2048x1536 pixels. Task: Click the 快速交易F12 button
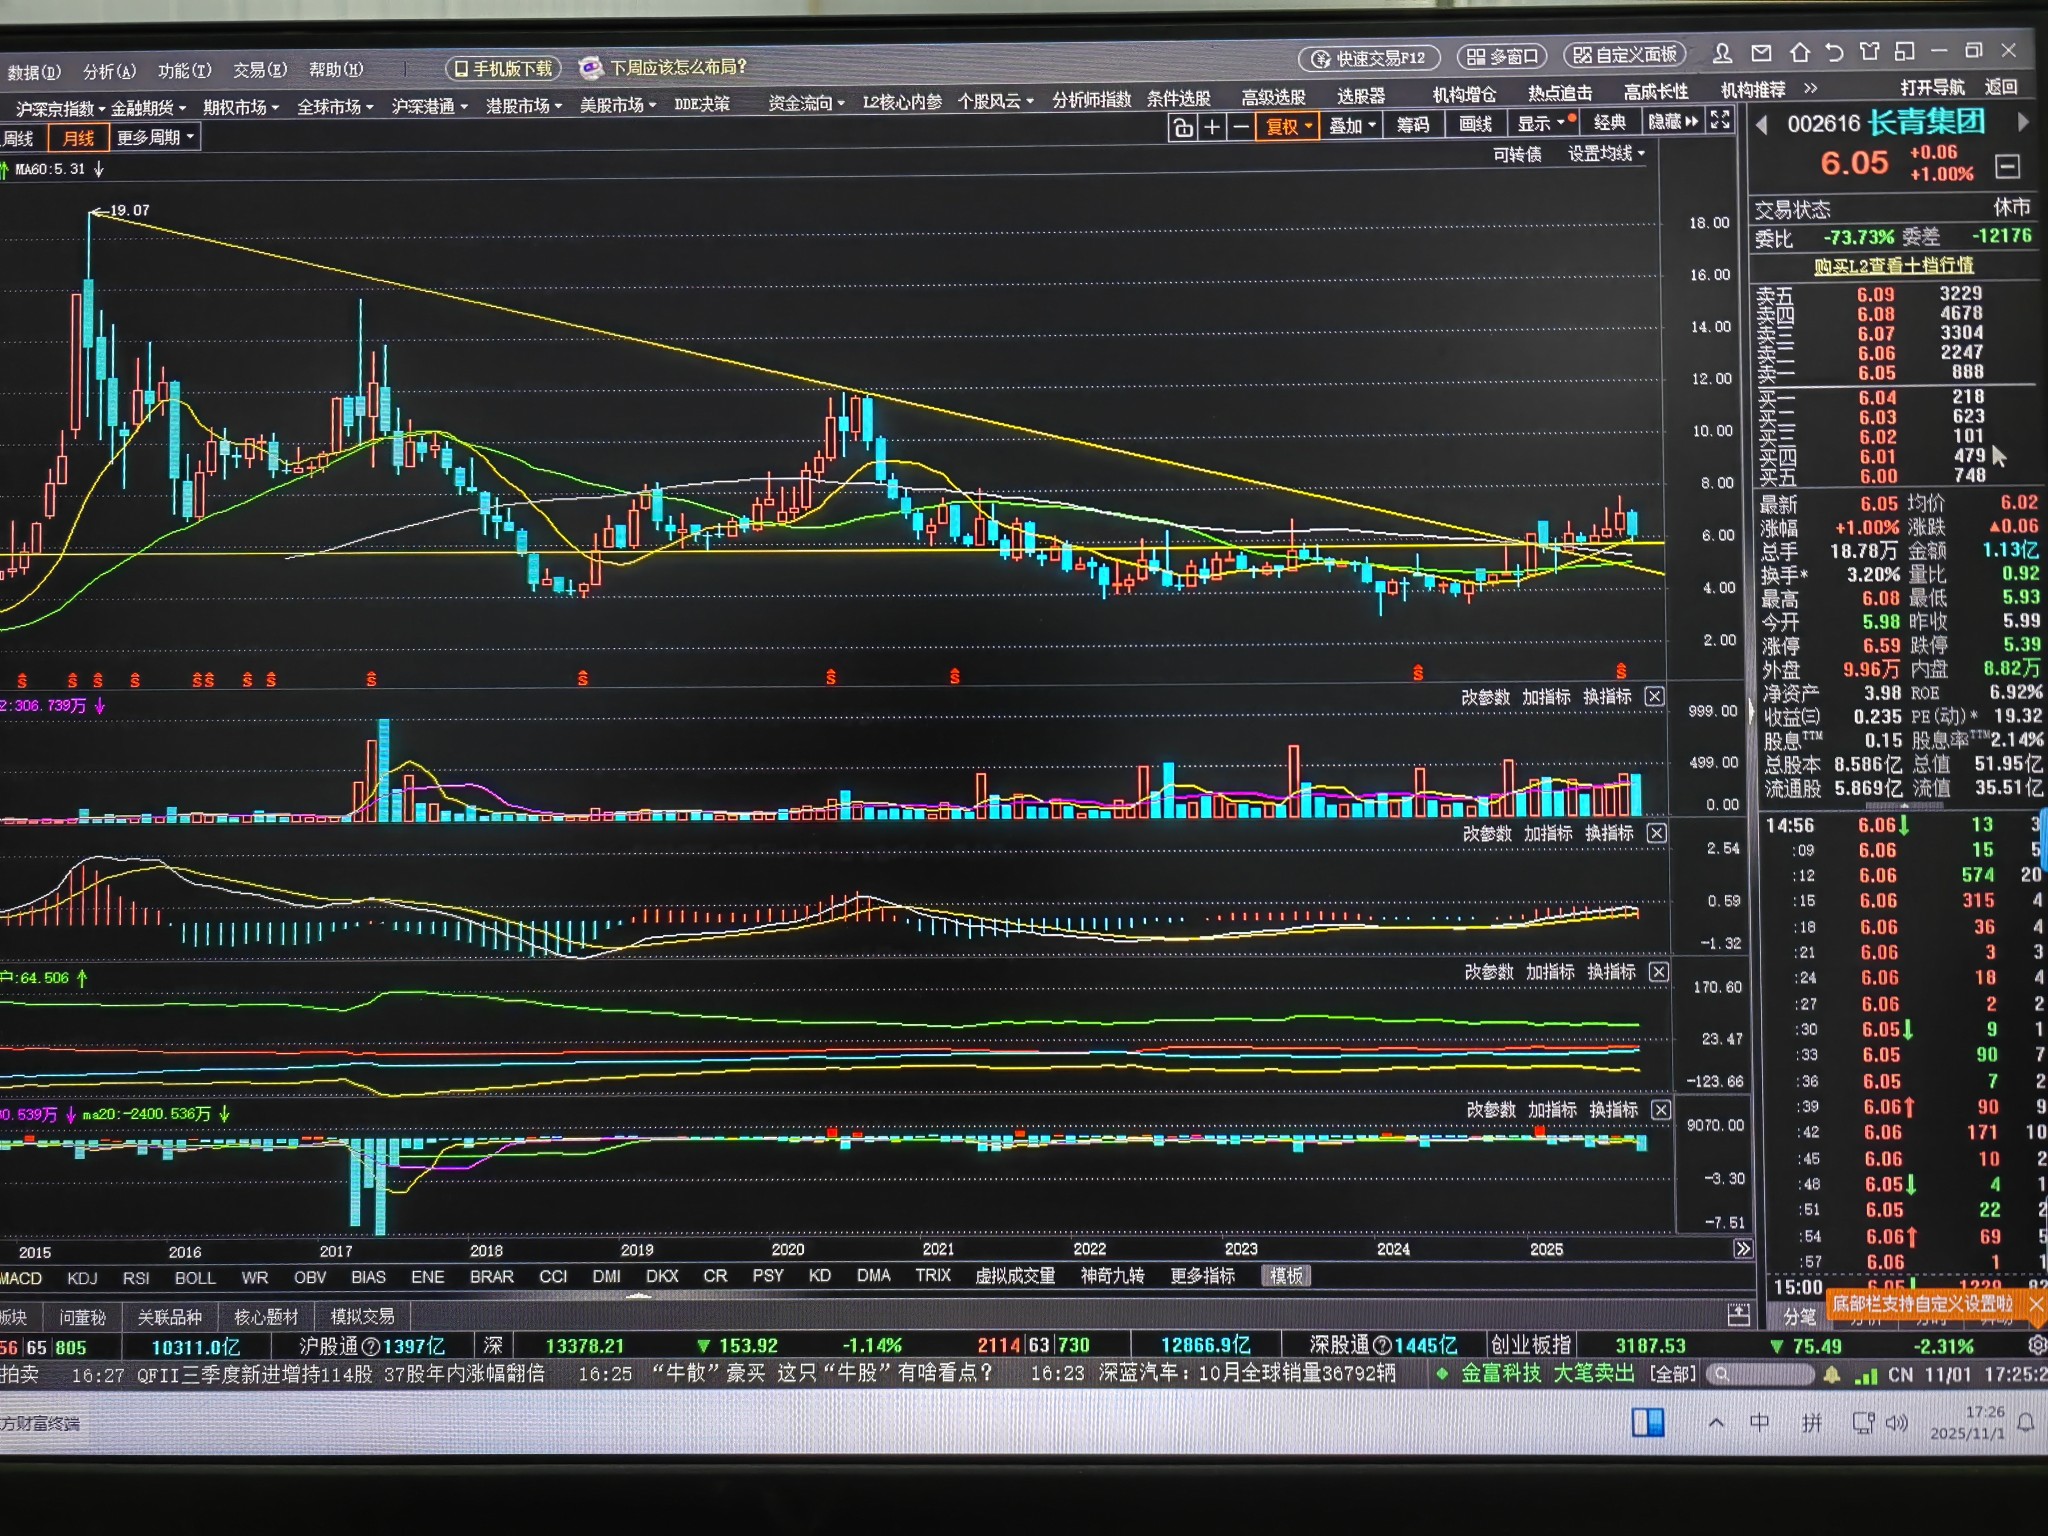click(x=1369, y=58)
